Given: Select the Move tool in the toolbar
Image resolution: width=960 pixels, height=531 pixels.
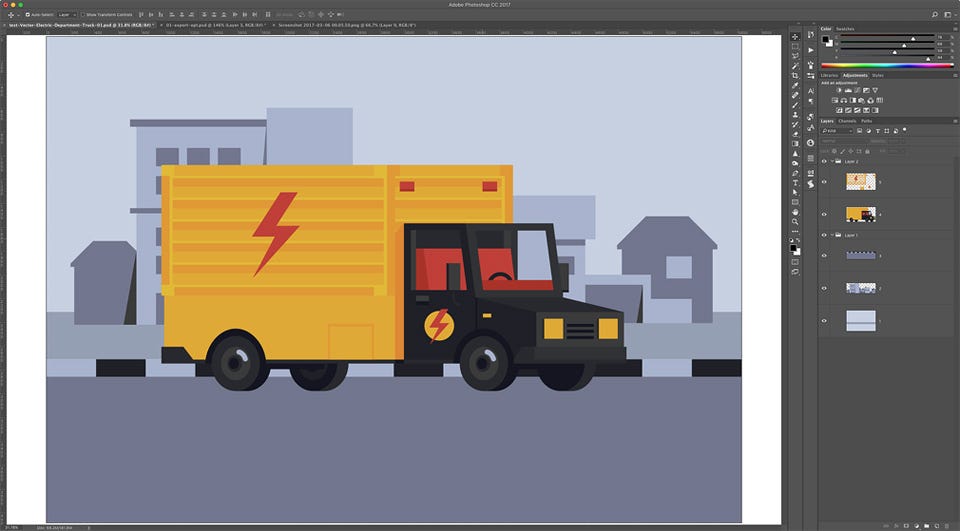Looking at the screenshot, I should 795,37.
